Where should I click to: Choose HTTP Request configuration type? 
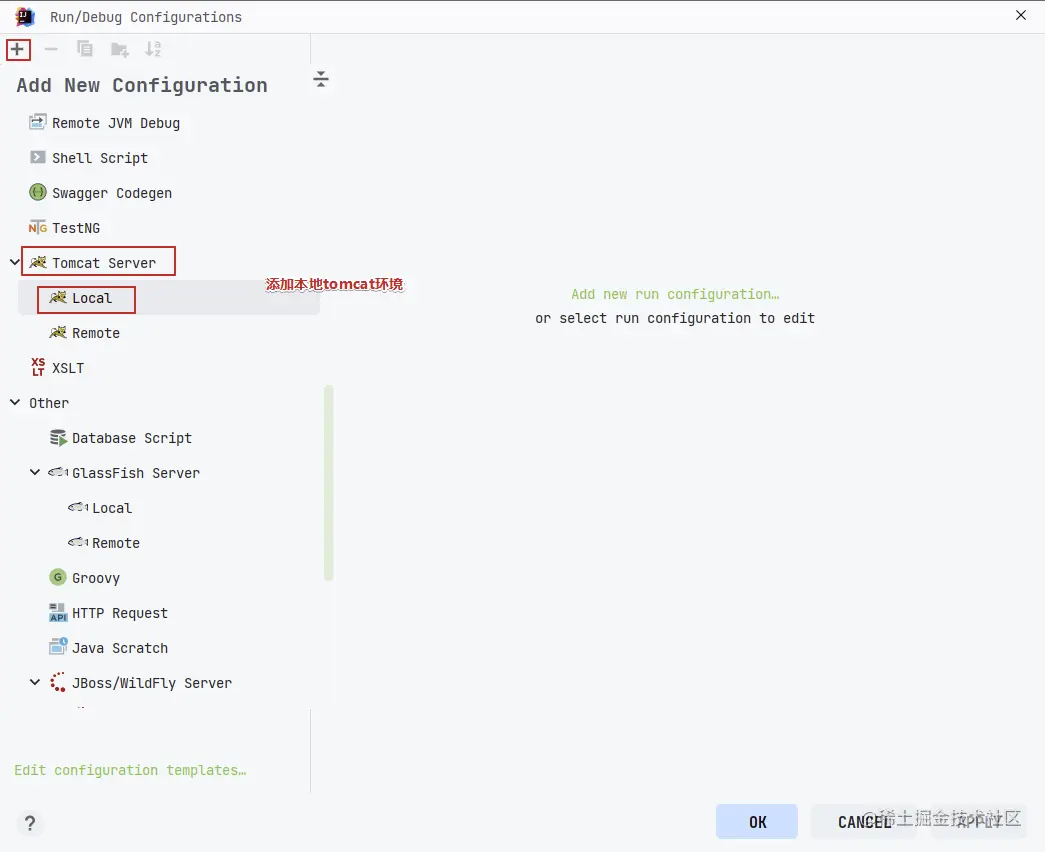pos(120,613)
